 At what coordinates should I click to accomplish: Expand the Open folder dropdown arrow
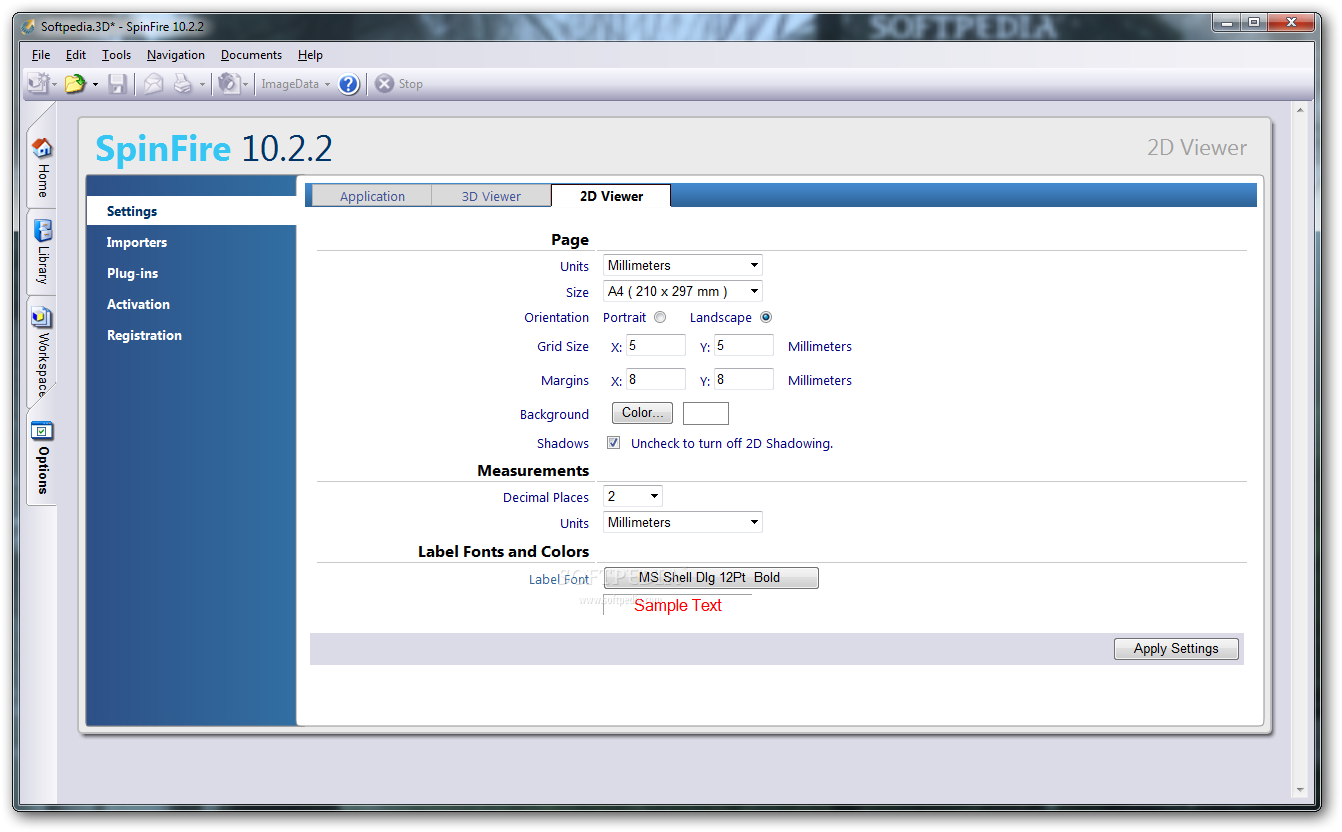pyautogui.click(x=95, y=85)
